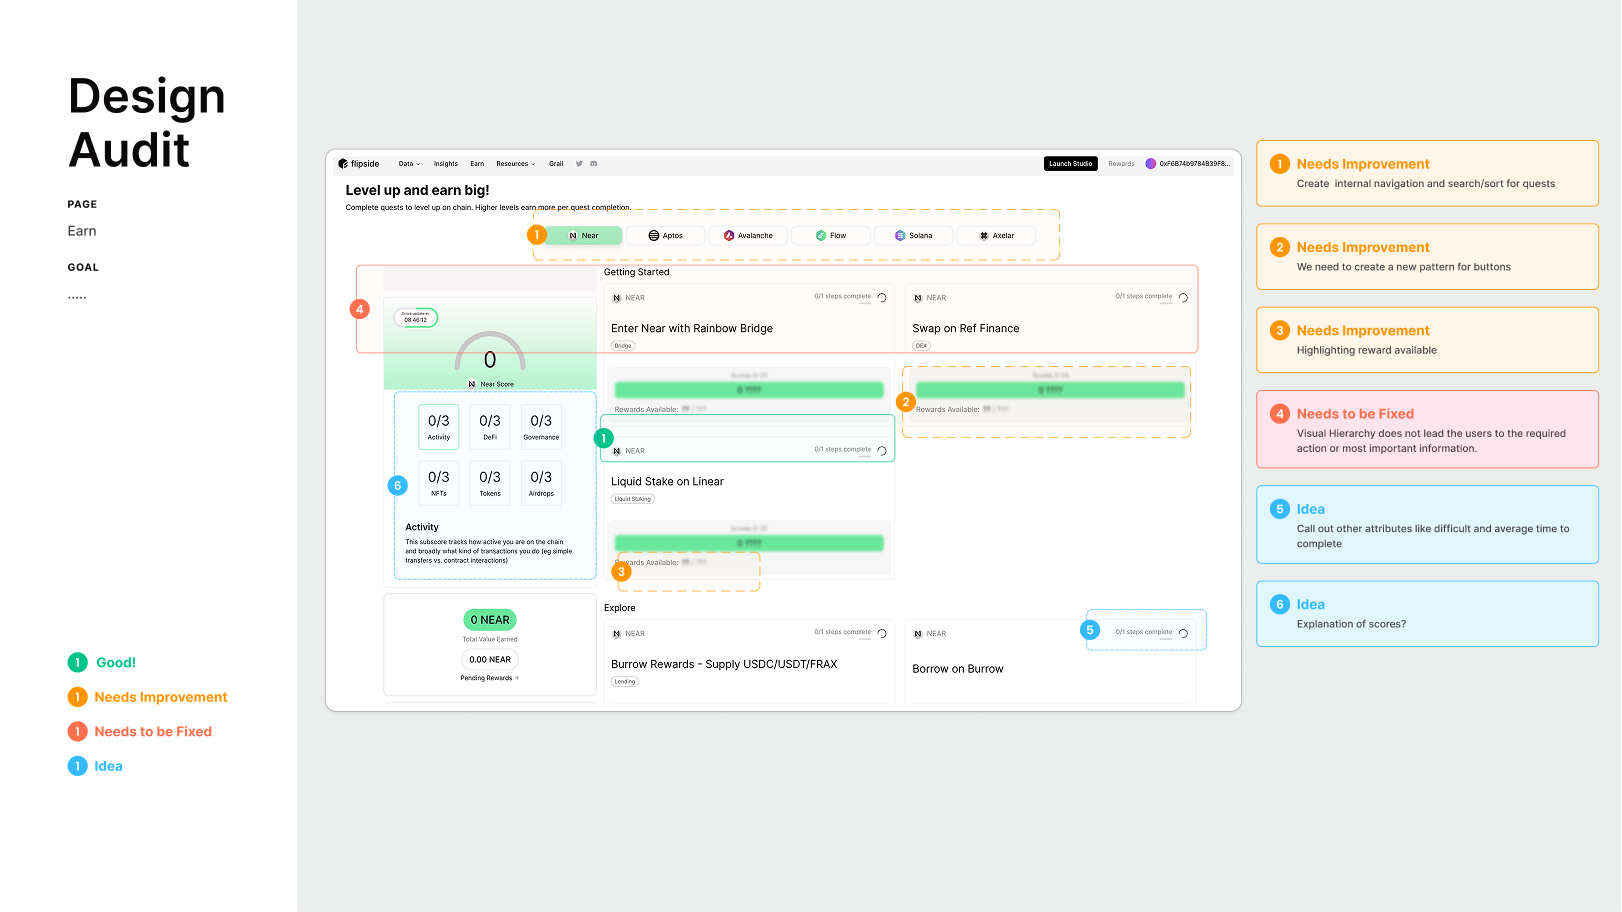The image size is (1622, 912).
Task: Click the Liquid Staking tag
Action: [x=633, y=499]
